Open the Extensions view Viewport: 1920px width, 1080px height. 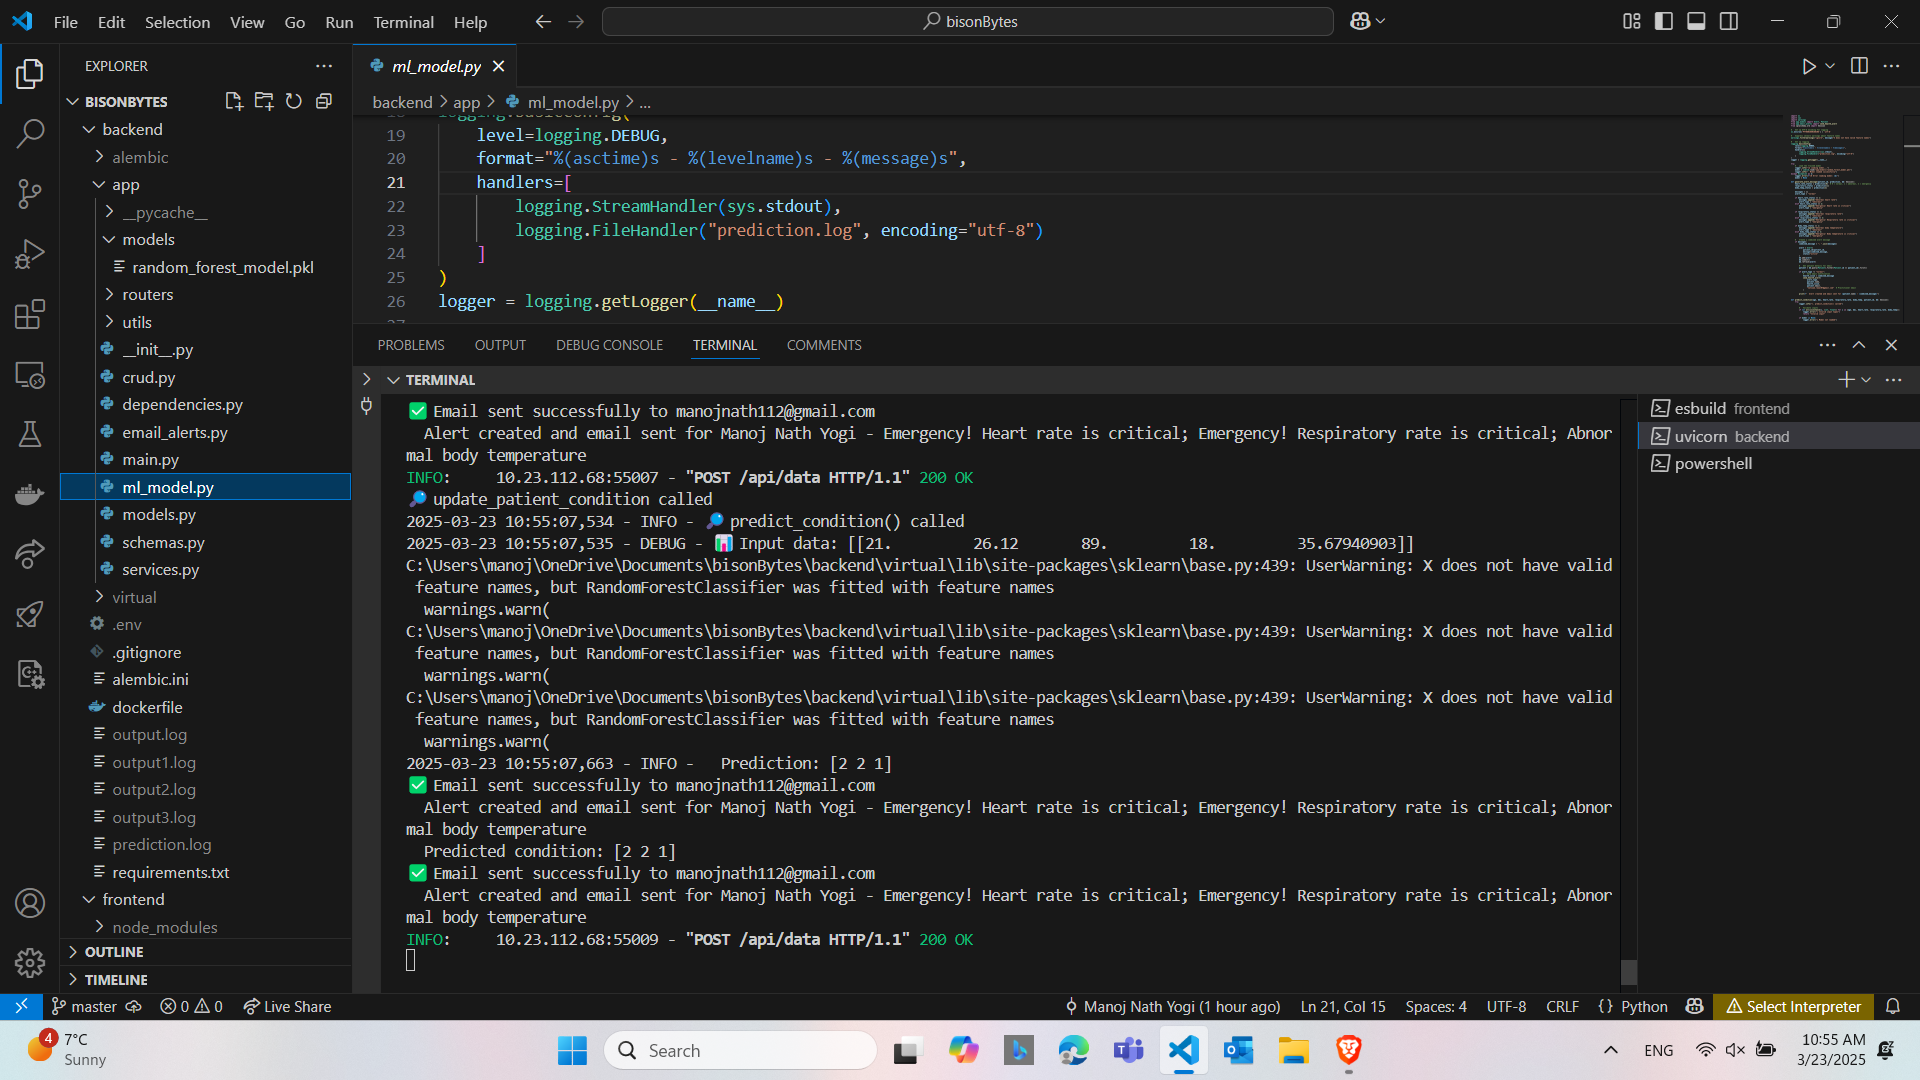[30, 314]
